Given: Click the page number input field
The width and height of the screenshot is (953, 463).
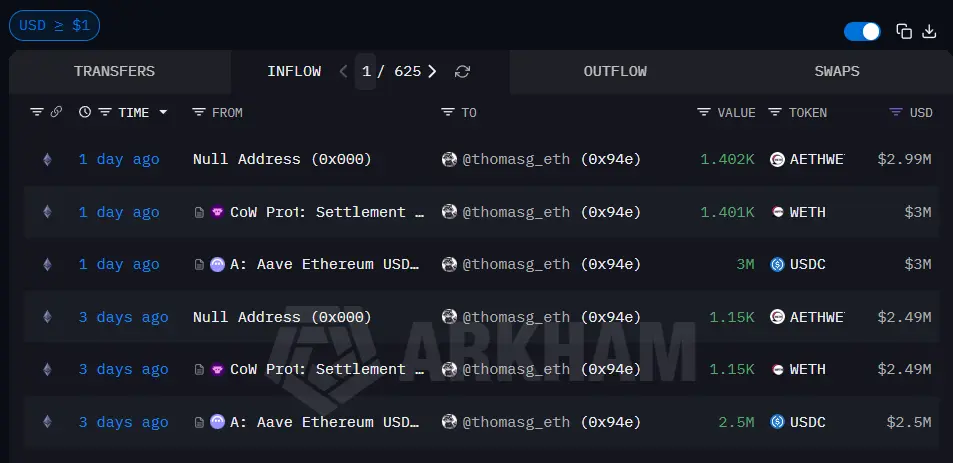Looking at the screenshot, I should pyautogui.click(x=366, y=72).
